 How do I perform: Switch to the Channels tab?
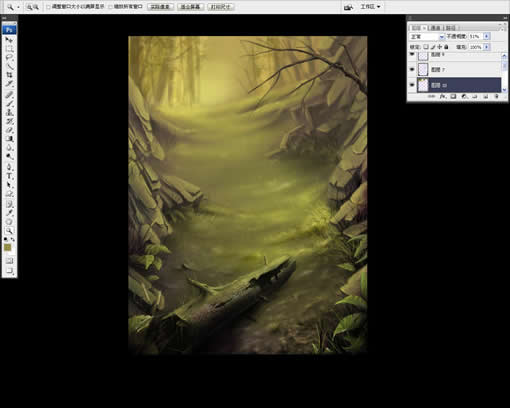pyautogui.click(x=435, y=28)
